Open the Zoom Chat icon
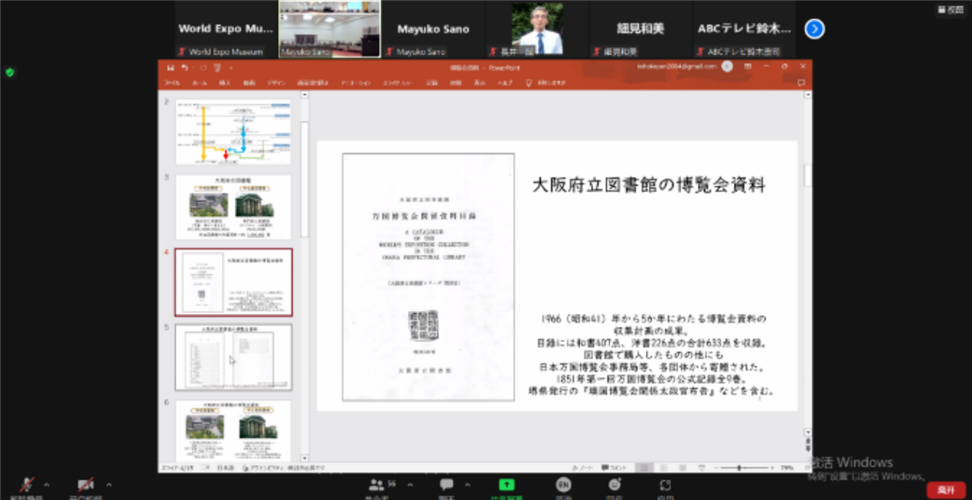972x500 pixels. click(x=446, y=485)
